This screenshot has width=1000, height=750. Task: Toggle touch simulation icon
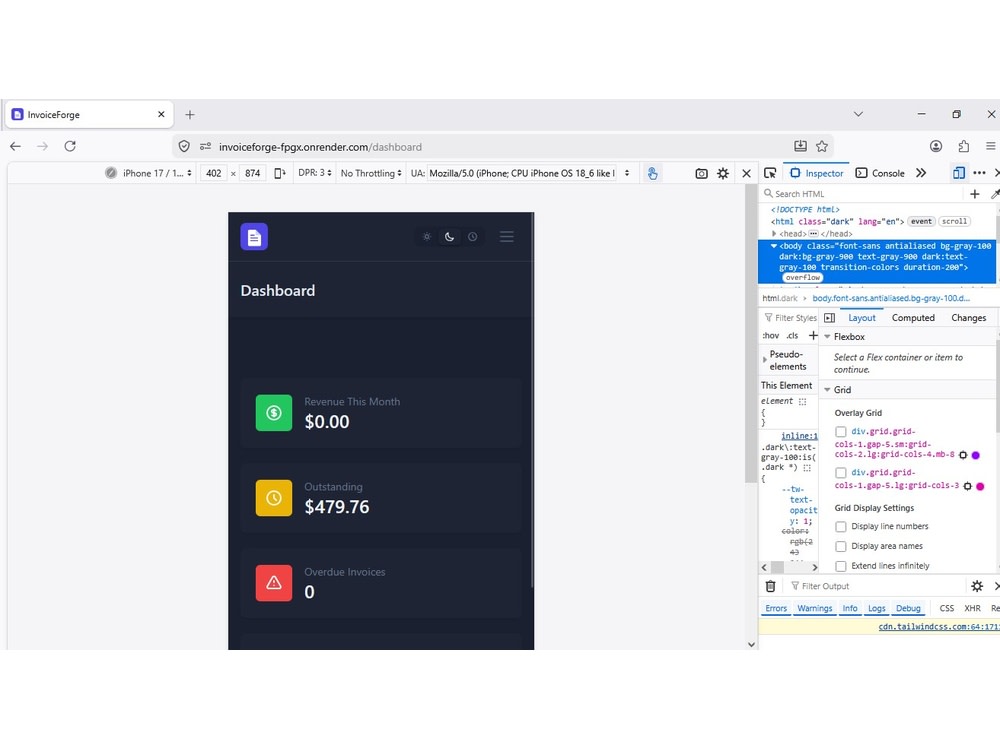click(652, 173)
